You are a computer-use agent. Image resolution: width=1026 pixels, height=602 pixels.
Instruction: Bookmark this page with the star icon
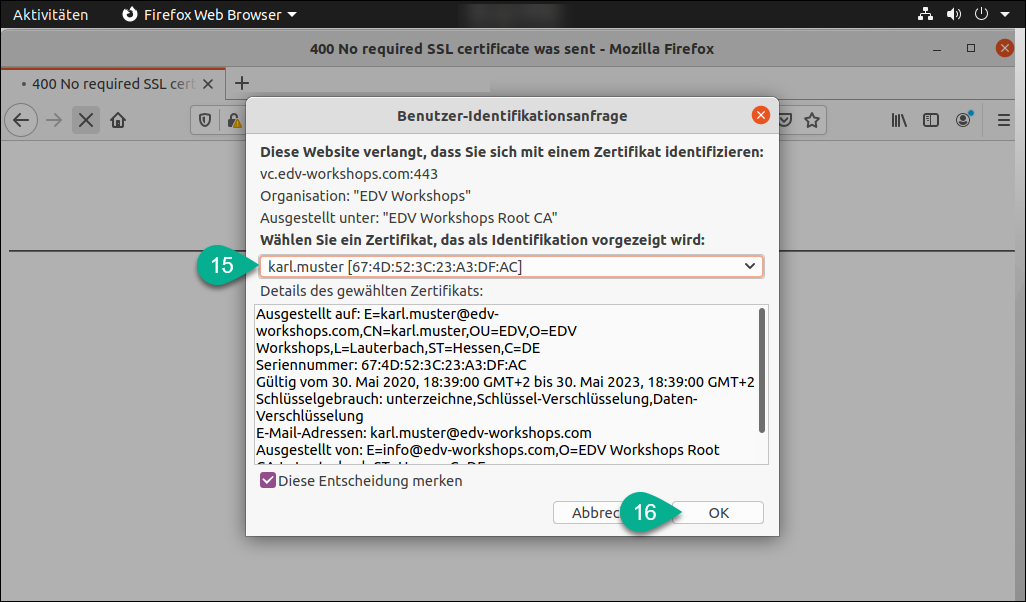coord(812,120)
